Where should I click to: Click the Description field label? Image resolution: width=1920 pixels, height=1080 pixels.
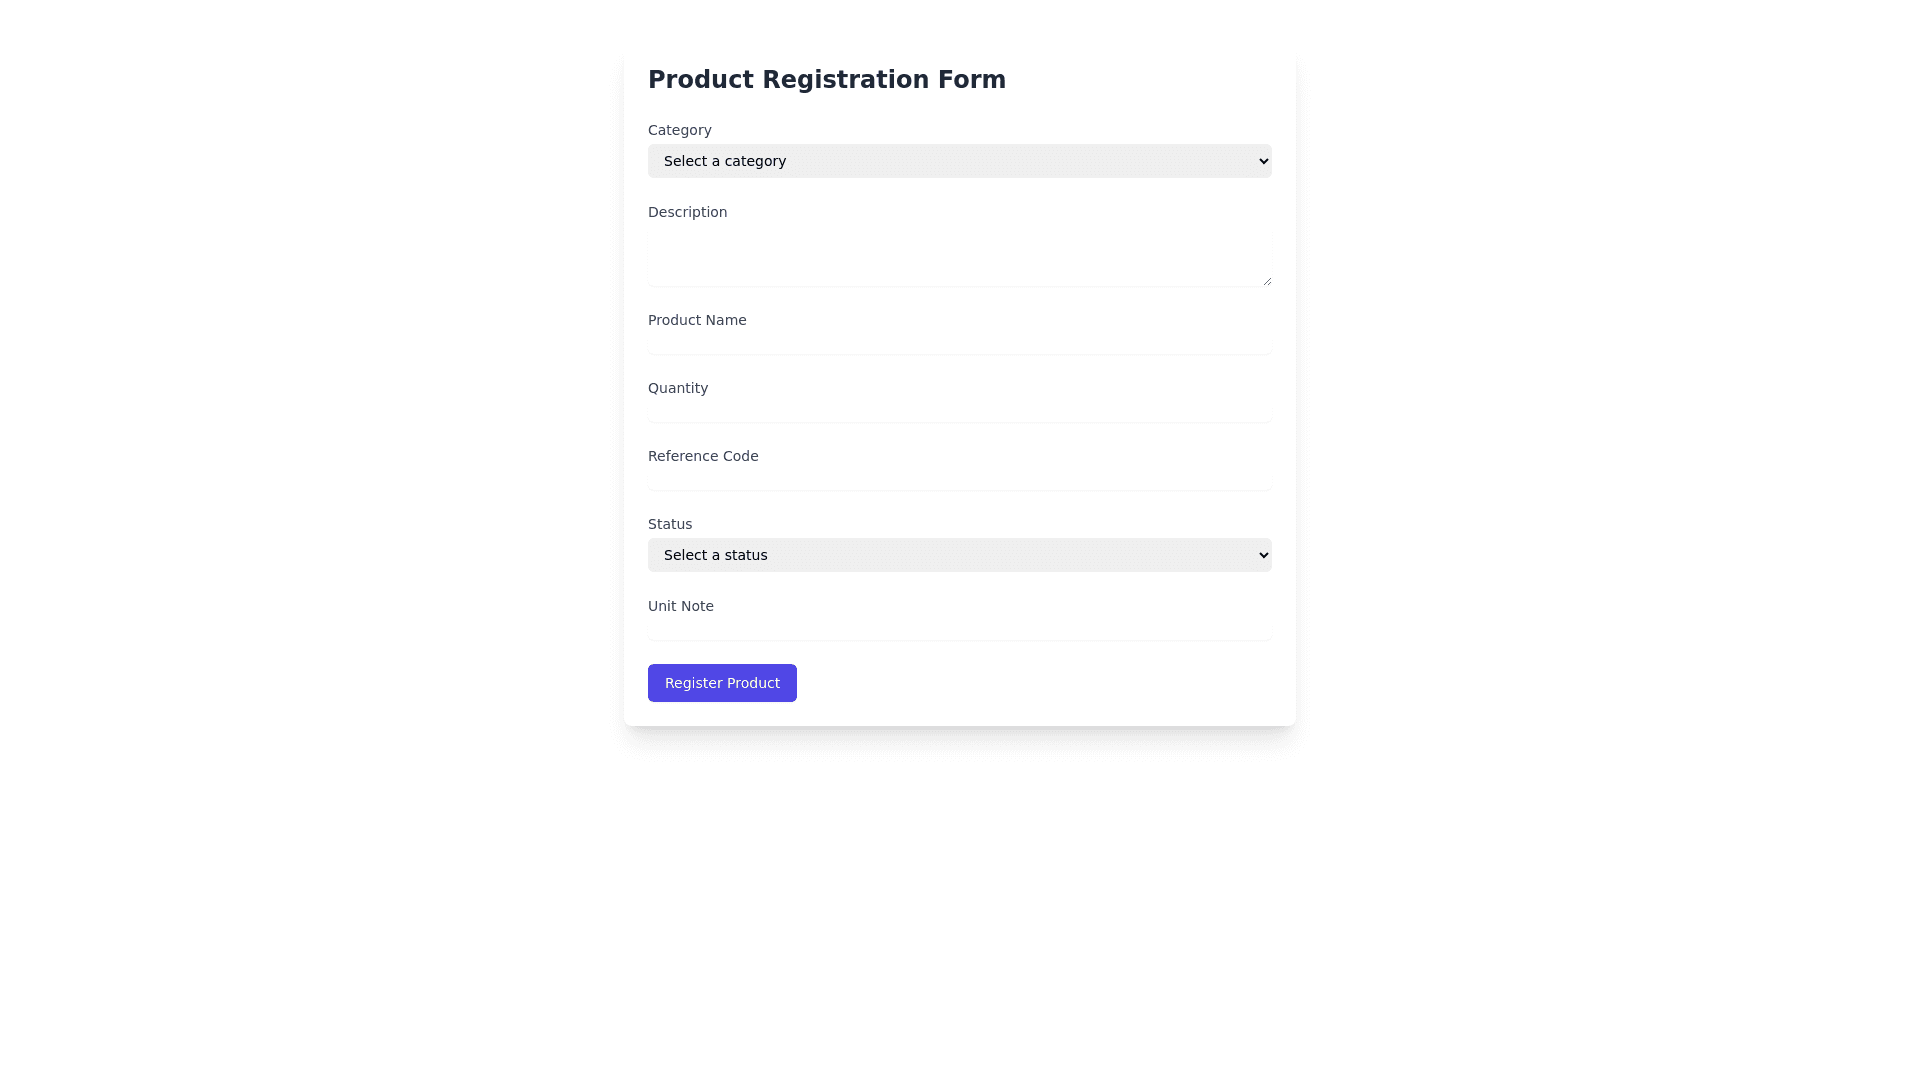click(x=688, y=212)
